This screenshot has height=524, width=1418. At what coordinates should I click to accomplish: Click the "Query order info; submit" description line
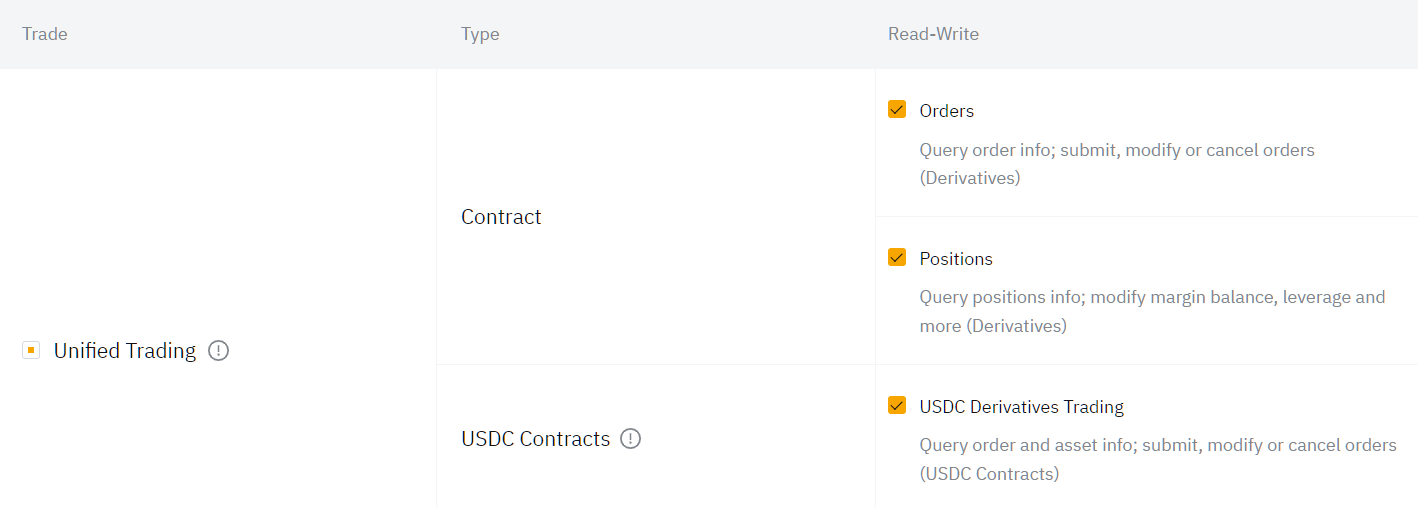coord(1116,150)
